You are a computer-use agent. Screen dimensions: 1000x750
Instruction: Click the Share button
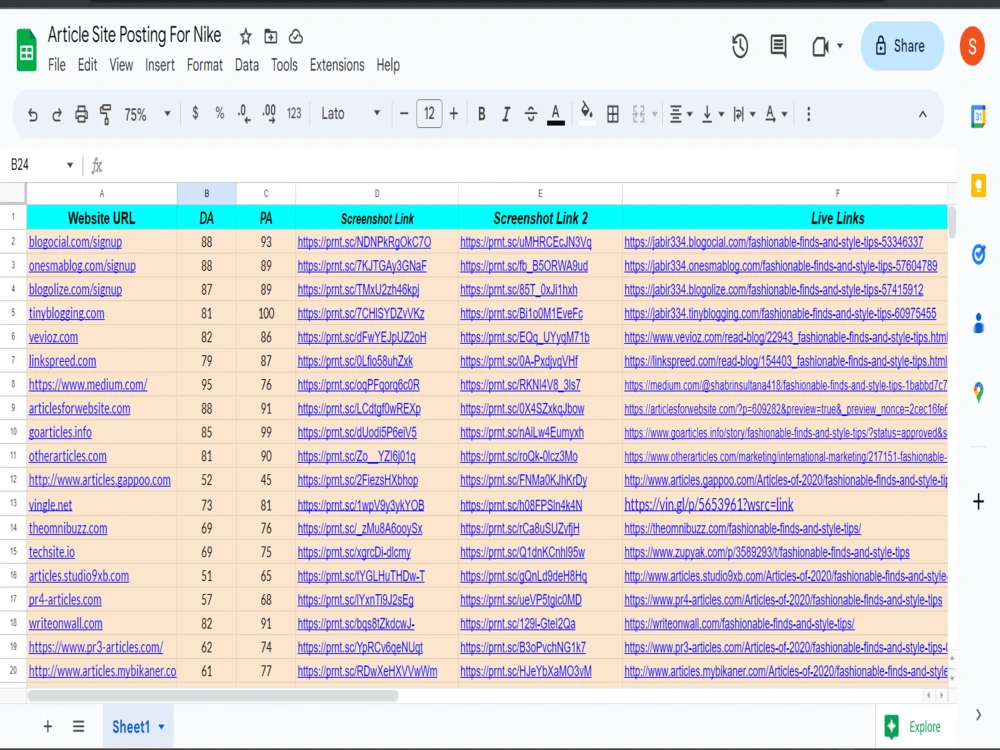click(902, 46)
